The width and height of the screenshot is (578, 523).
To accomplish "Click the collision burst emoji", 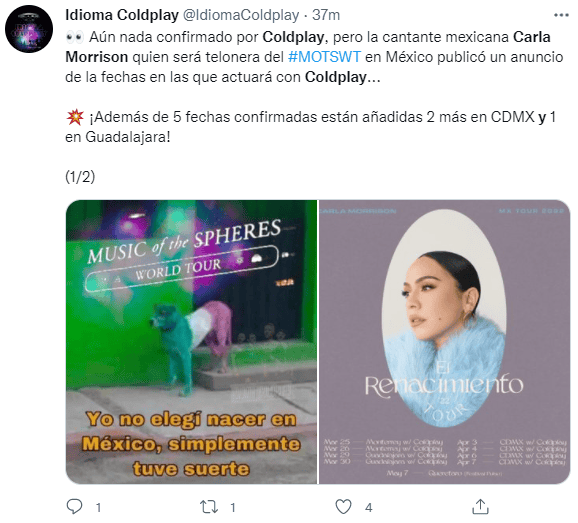I will click(x=75, y=117).
